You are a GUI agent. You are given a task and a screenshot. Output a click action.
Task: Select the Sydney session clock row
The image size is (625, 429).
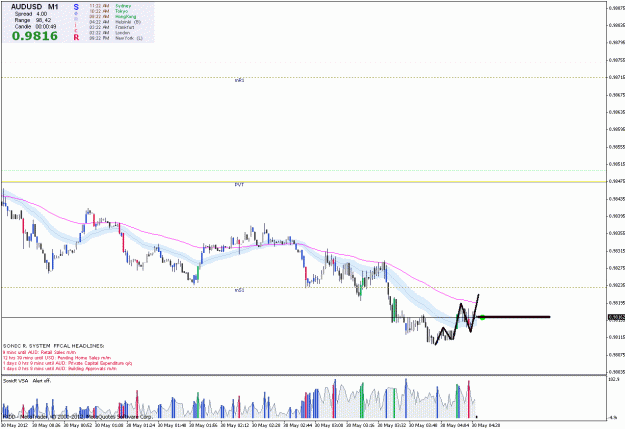point(110,6)
